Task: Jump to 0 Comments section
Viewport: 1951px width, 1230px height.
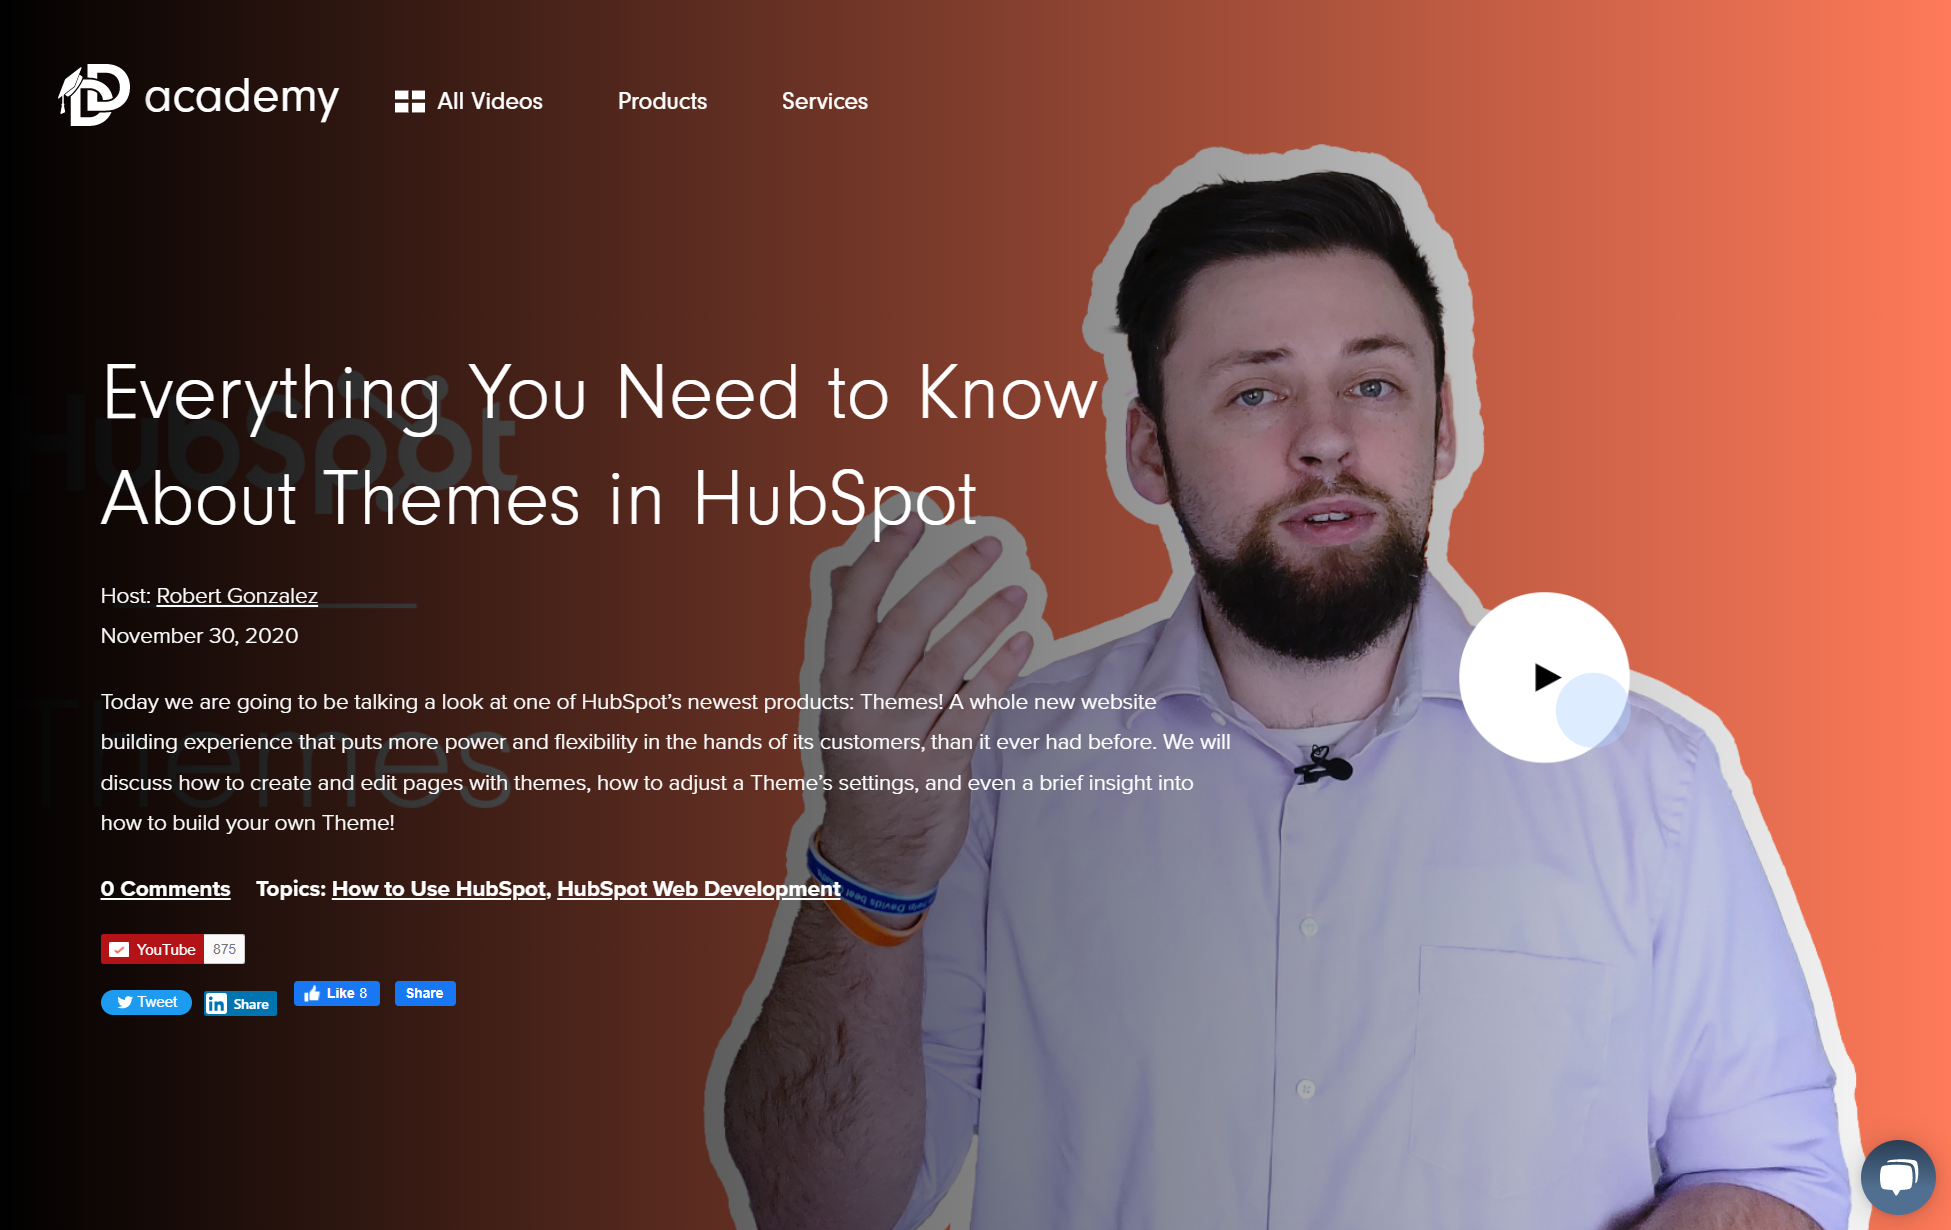Action: 165,889
